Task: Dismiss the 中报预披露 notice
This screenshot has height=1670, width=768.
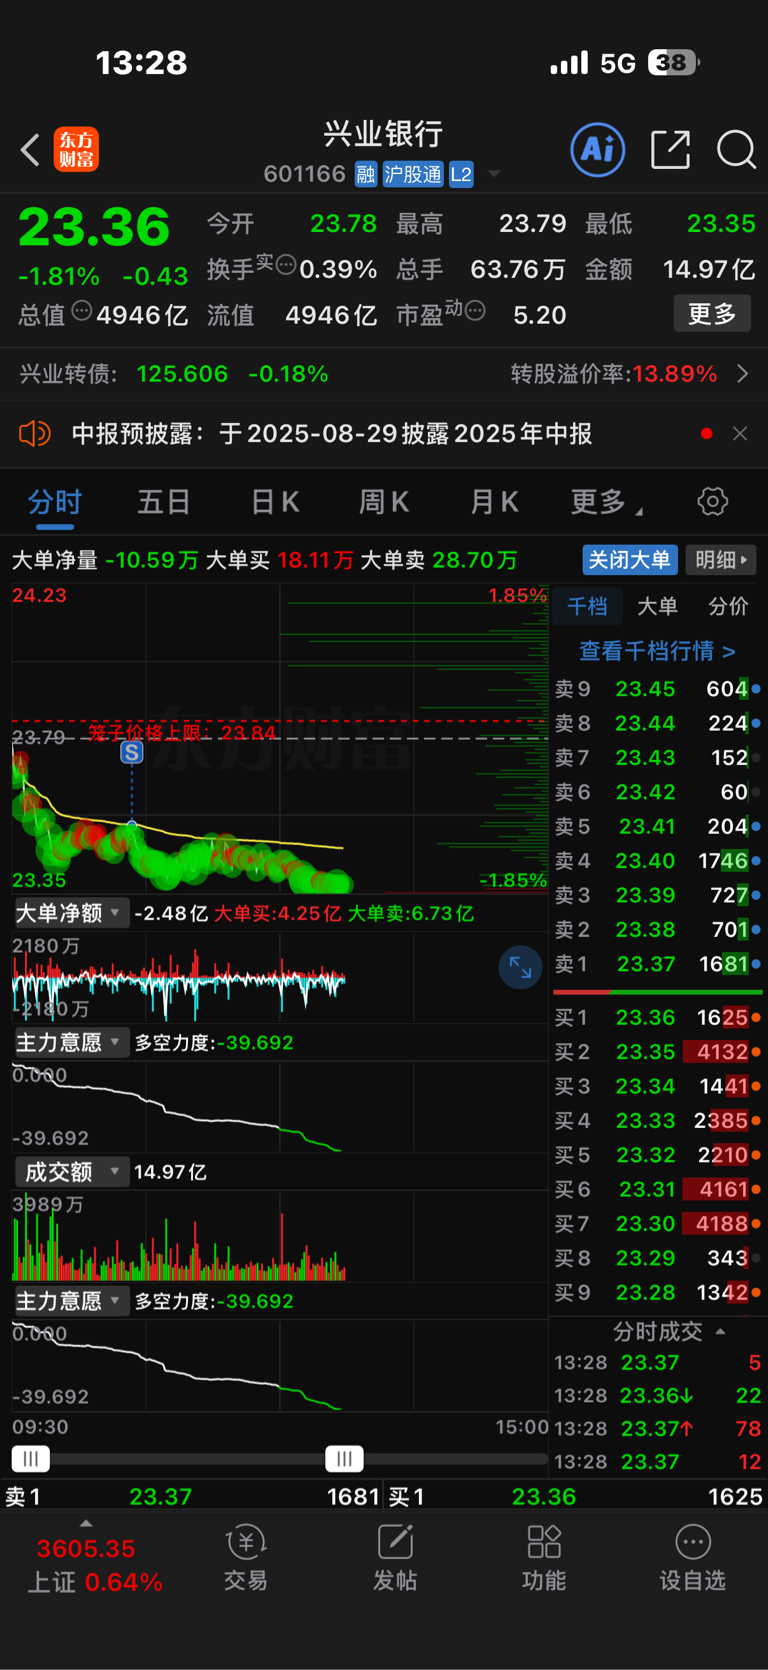Action: tap(740, 434)
